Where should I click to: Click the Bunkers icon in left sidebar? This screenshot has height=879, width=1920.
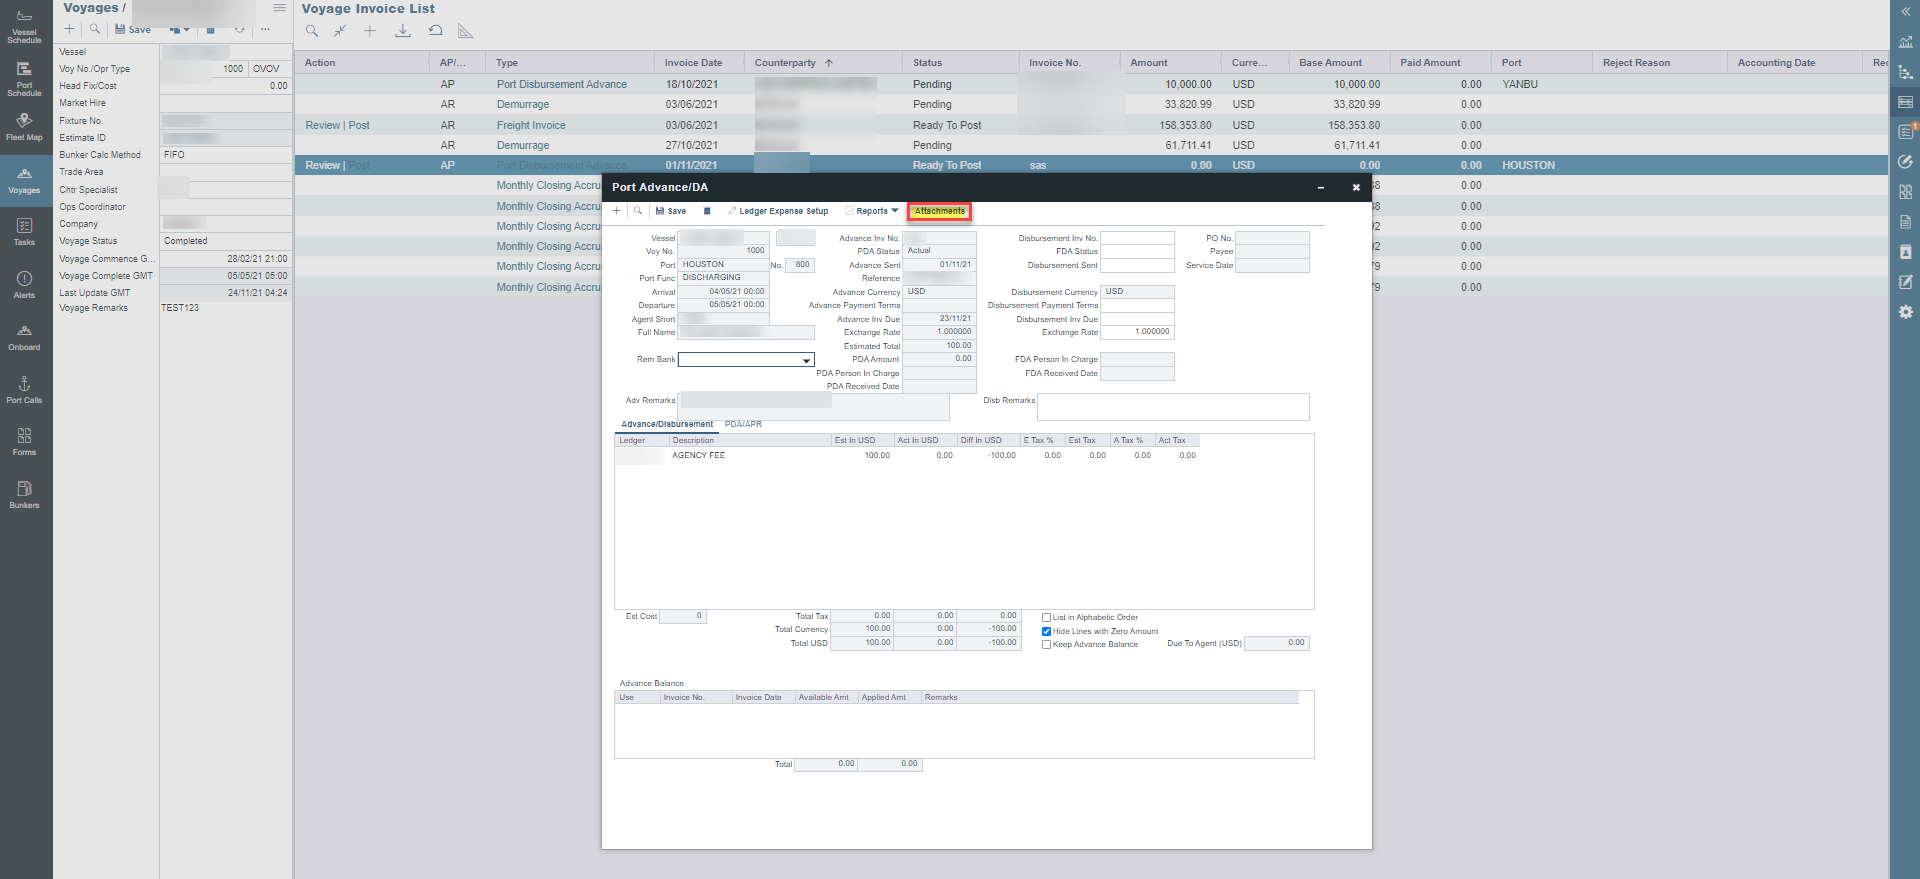[x=24, y=493]
